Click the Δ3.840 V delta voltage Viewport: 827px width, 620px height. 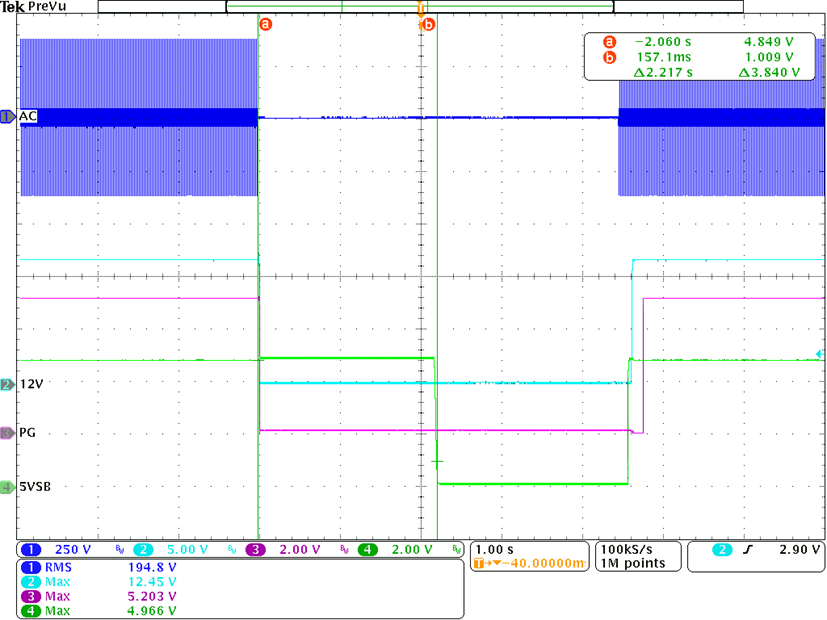[769, 72]
